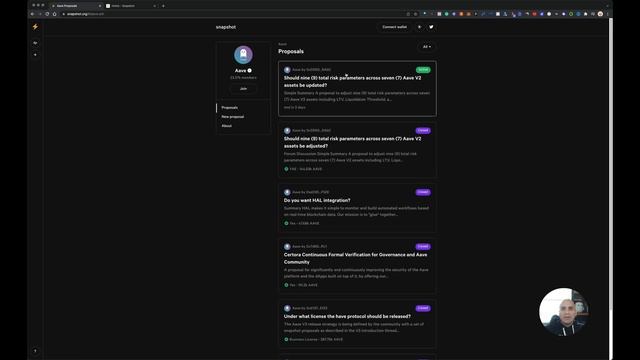Open the Twitter bird icon link
The height and width of the screenshot is (360, 640).
(x=431, y=27)
